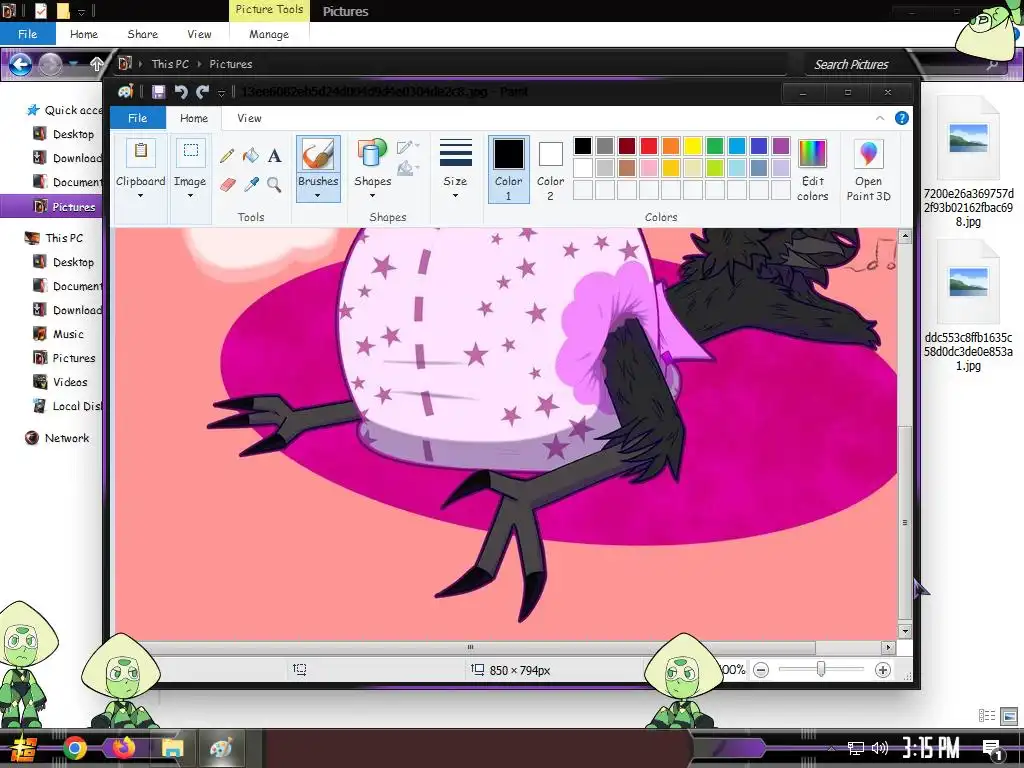This screenshot has height=768, width=1024.
Task: Open Customize Quick Access Toolbar arrow in Paint
Action: pyautogui.click(x=221, y=93)
